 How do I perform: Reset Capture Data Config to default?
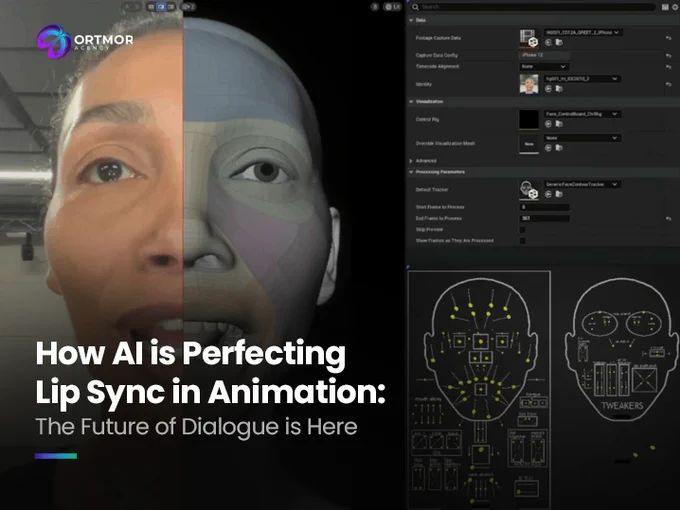pos(668,56)
